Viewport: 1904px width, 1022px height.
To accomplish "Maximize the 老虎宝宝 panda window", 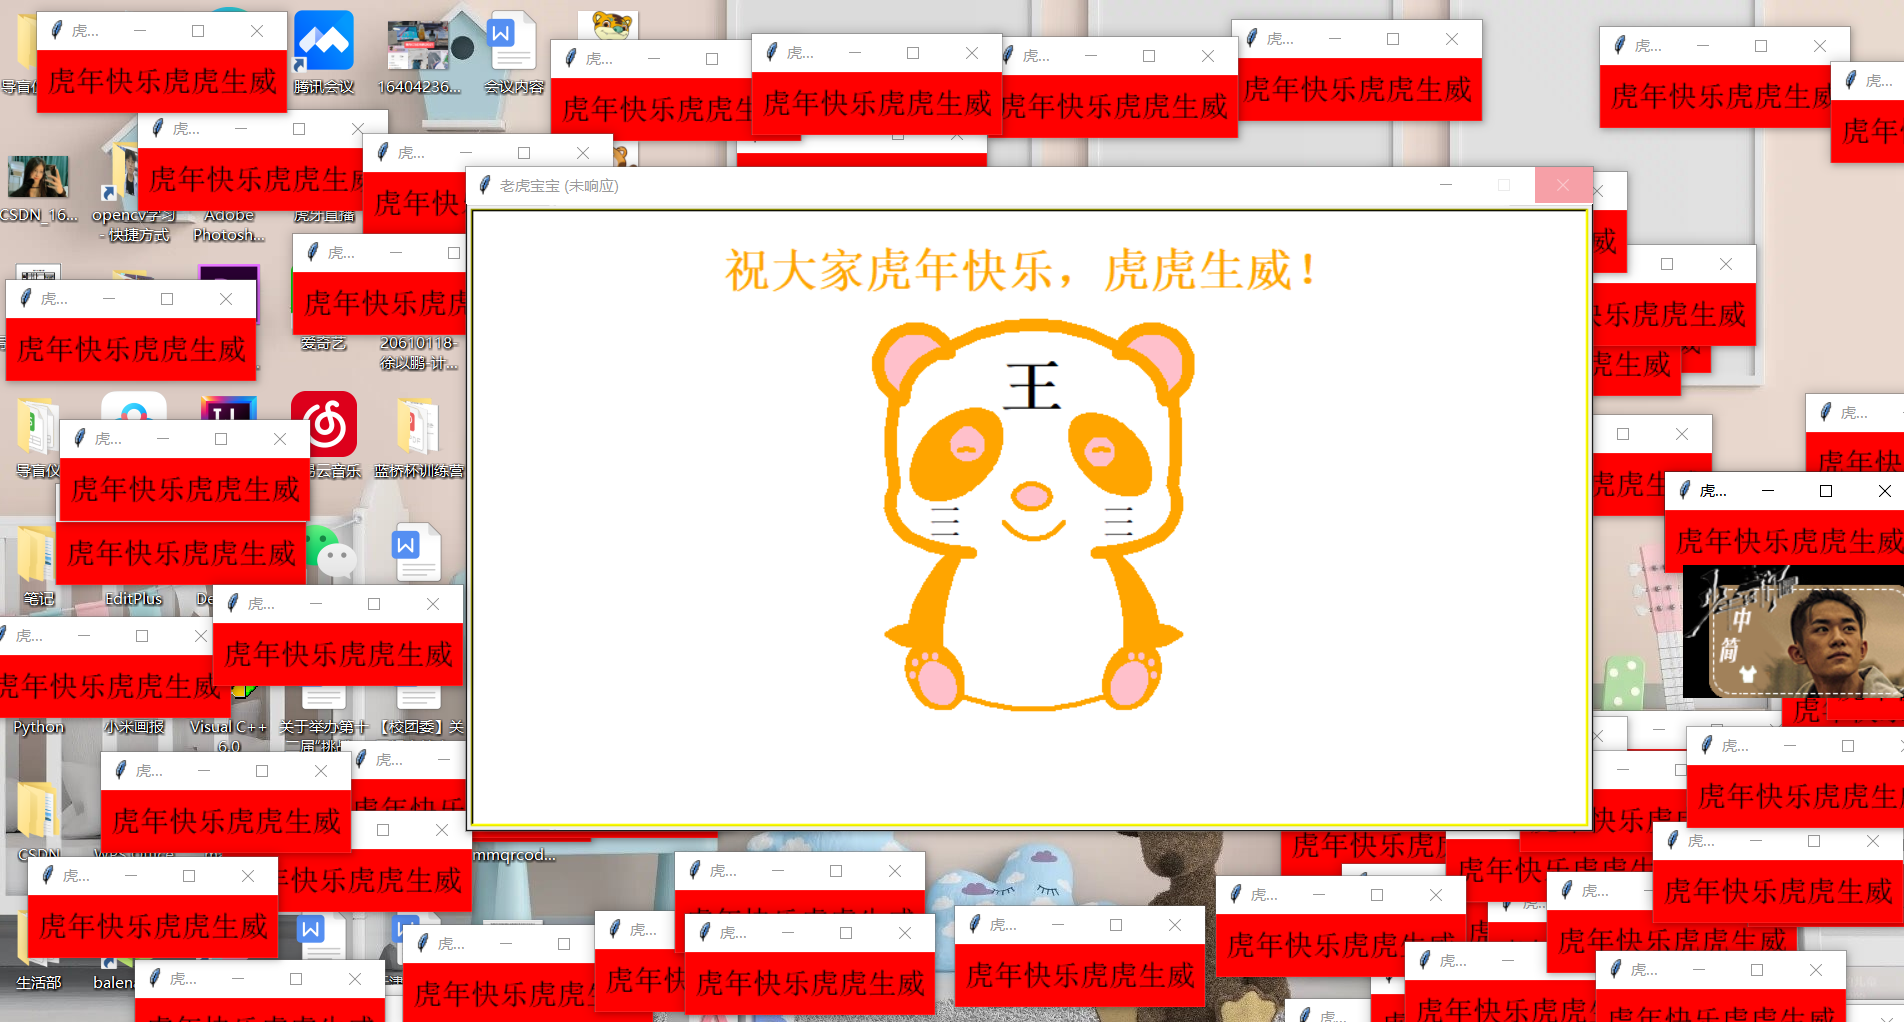I will point(1503,185).
